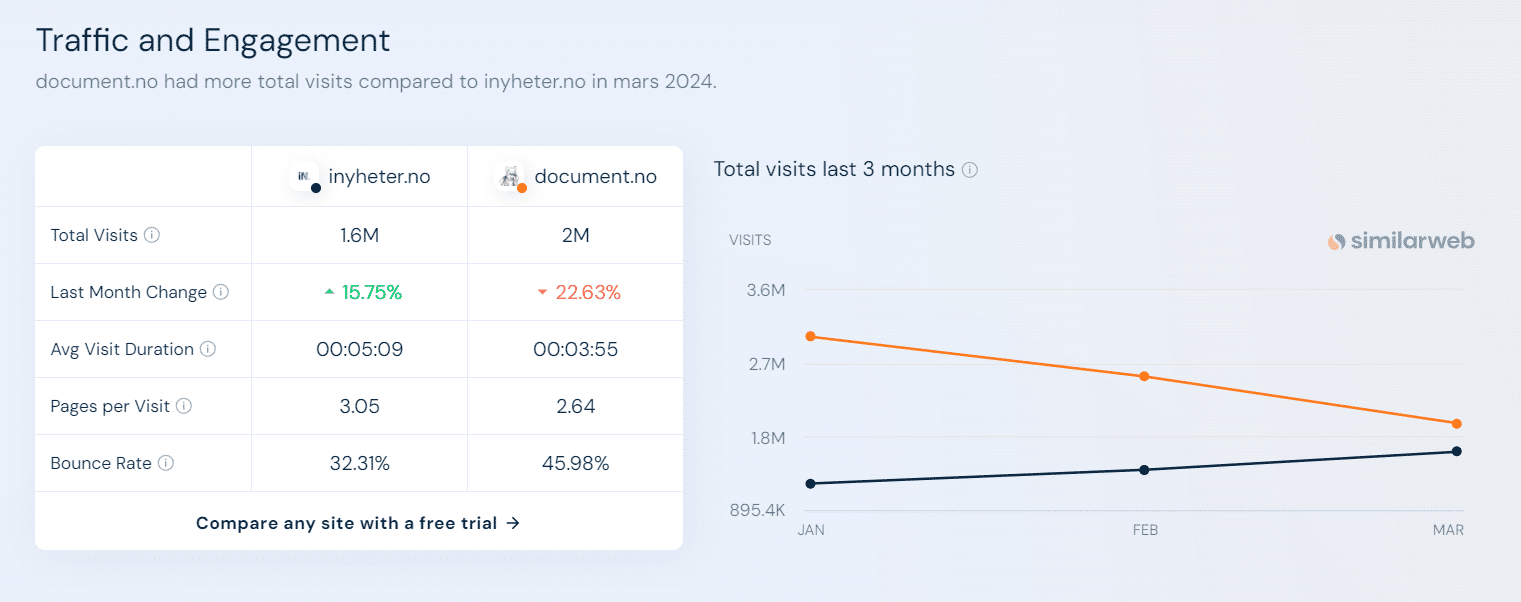The width and height of the screenshot is (1521, 602).
Task: Select orange January data point on chart
Action: coord(810,336)
